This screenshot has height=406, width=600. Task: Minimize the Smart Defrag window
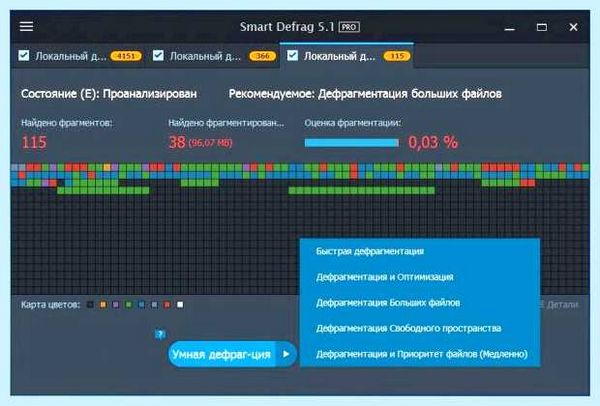(509, 28)
